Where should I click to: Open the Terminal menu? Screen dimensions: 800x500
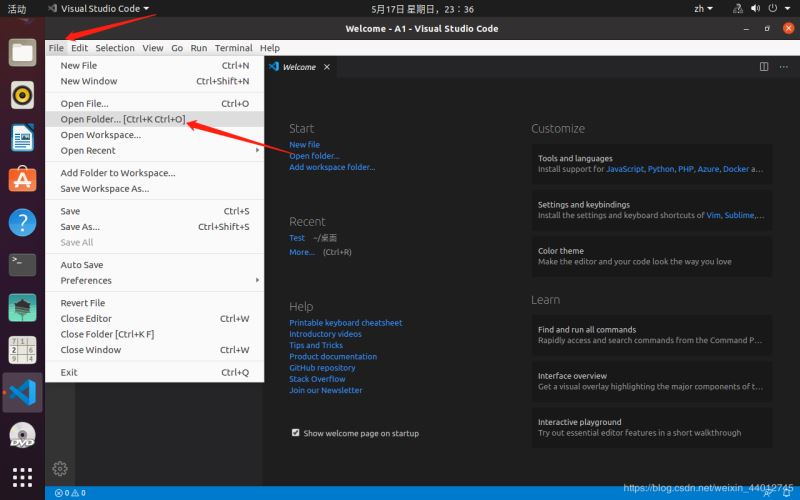coord(233,48)
